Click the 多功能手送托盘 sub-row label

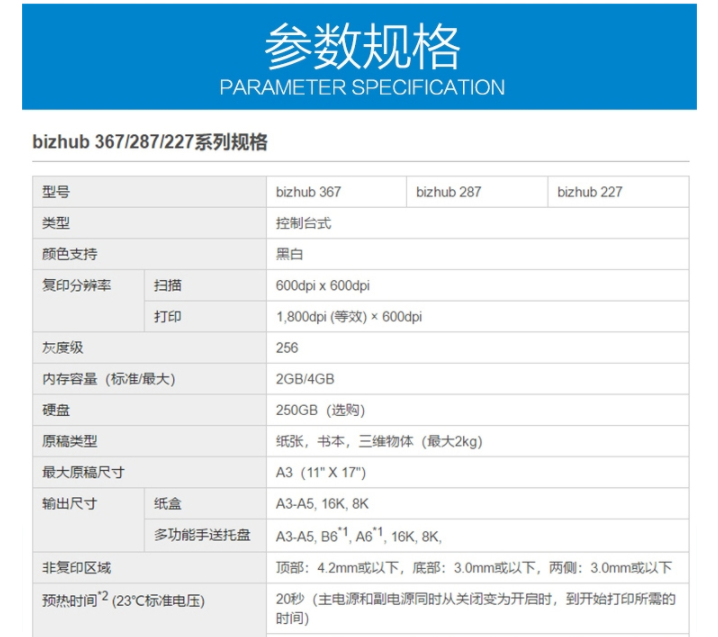[202, 535]
